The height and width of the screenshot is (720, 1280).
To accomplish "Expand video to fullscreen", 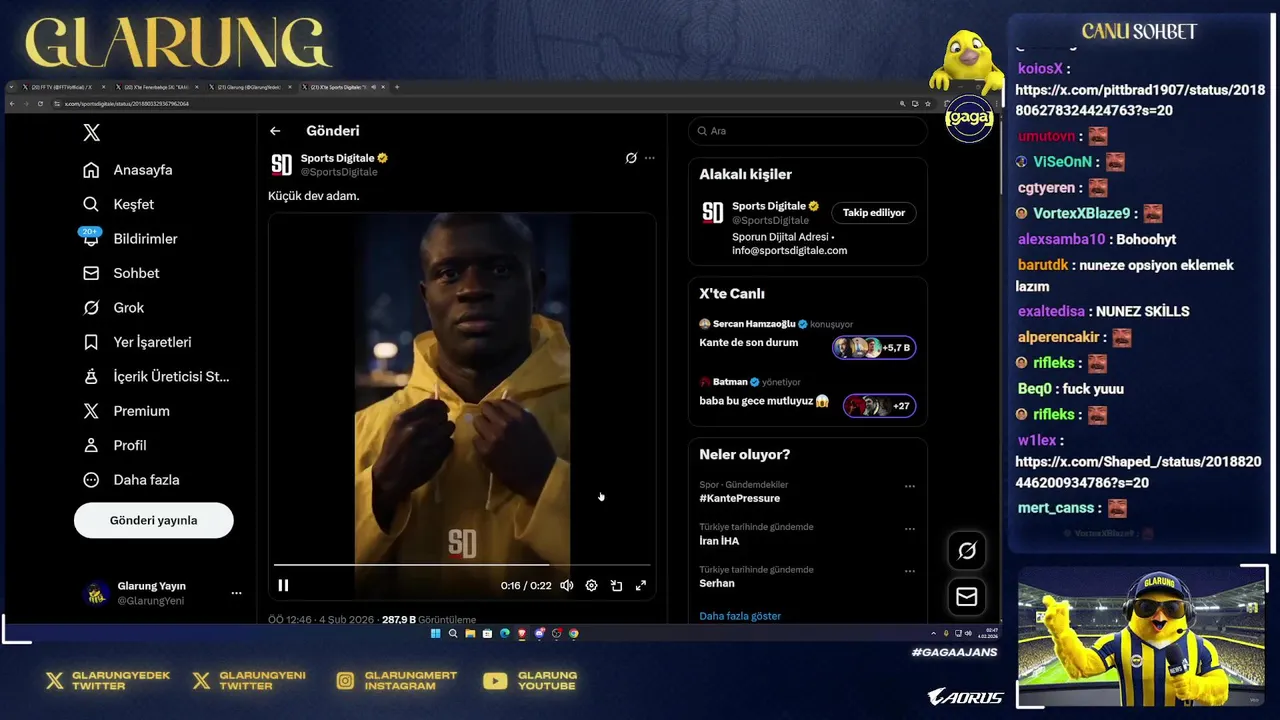I will coord(641,585).
